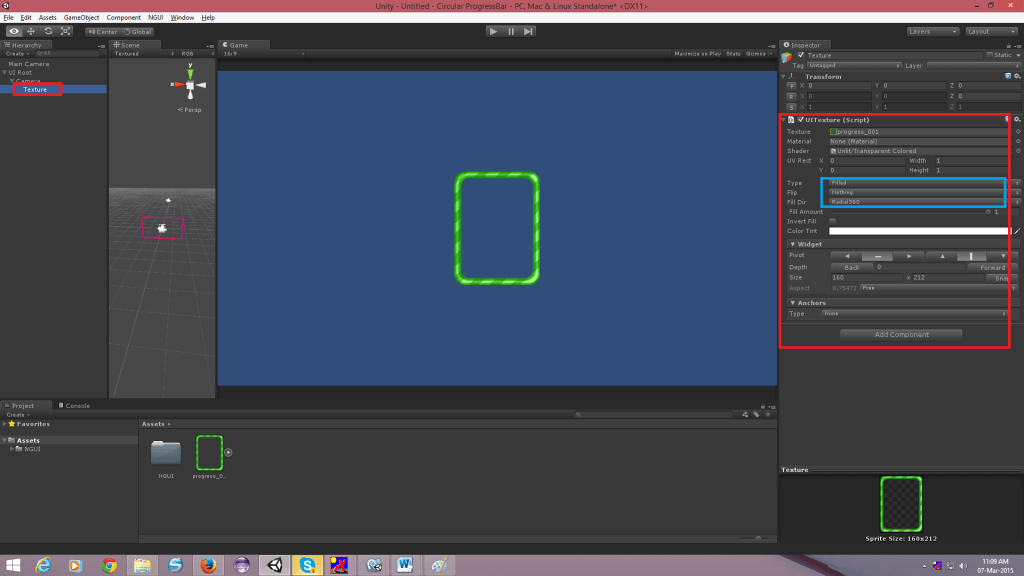Click the Fill Amount slider handle

(x=988, y=212)
